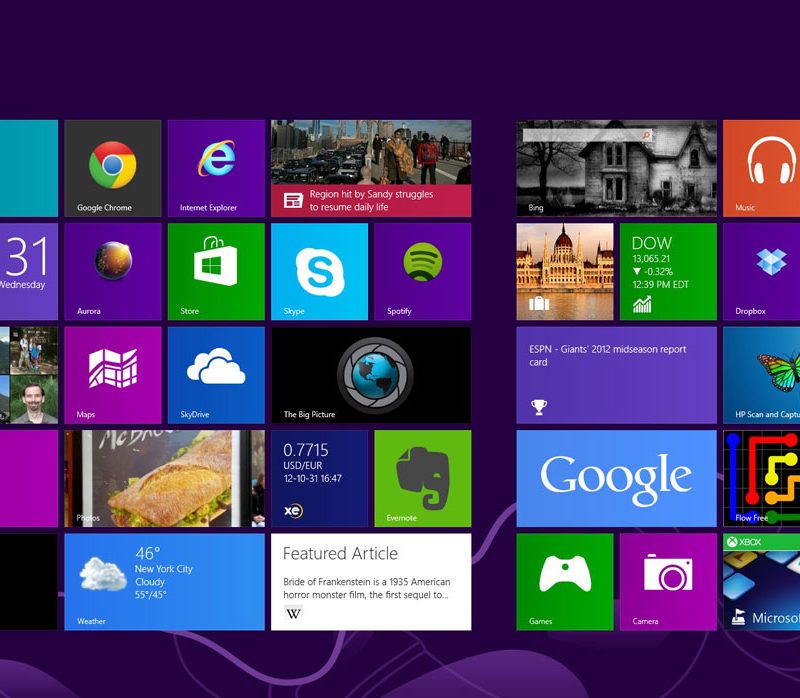
Task: Launch the Skype tile
Action: click(x=319, y=270)
